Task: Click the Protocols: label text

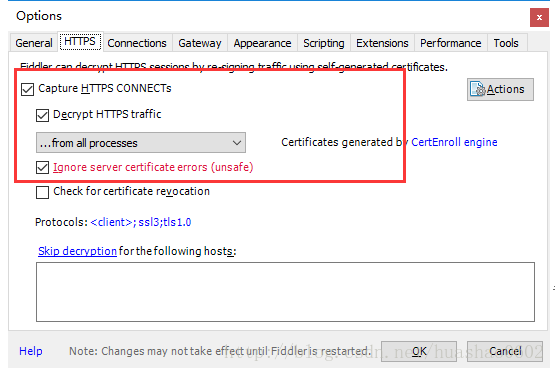Action: coord(61,222)
